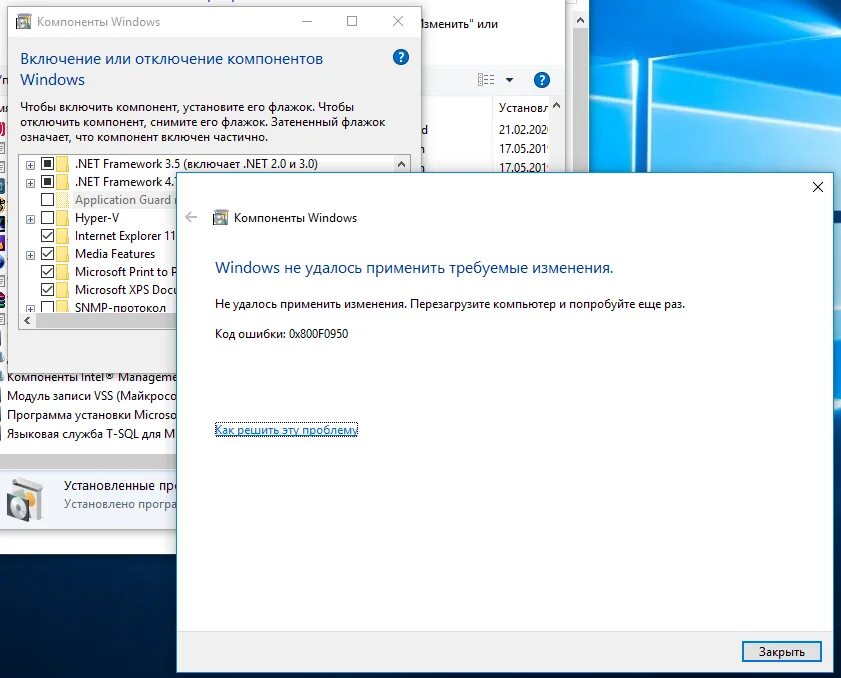Screen dimensions: 841x678
Task: Close the error dialog with X icon
Action: [x=817, y=187]
